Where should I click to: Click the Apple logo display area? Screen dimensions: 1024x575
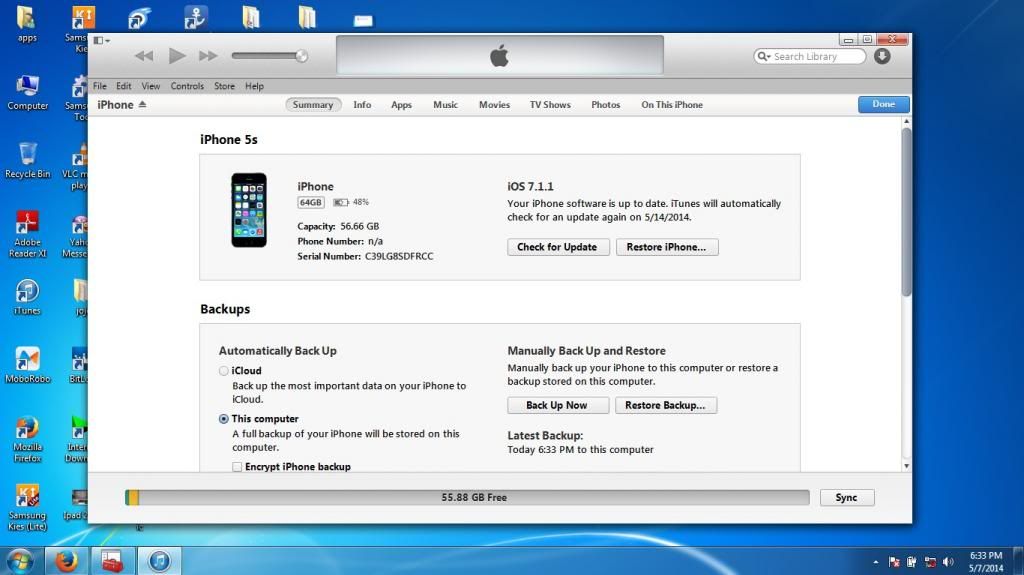500,55
